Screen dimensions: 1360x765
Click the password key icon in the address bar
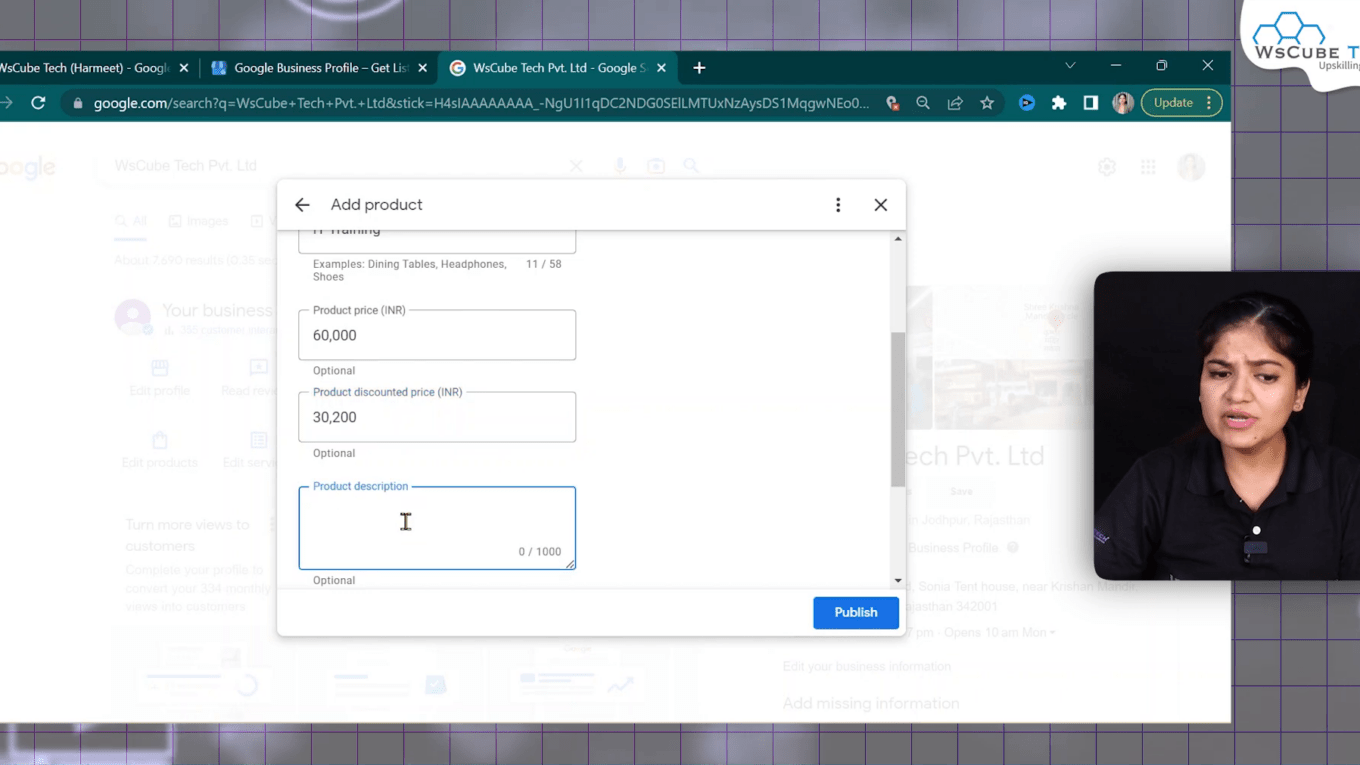[x=893, y=103]
